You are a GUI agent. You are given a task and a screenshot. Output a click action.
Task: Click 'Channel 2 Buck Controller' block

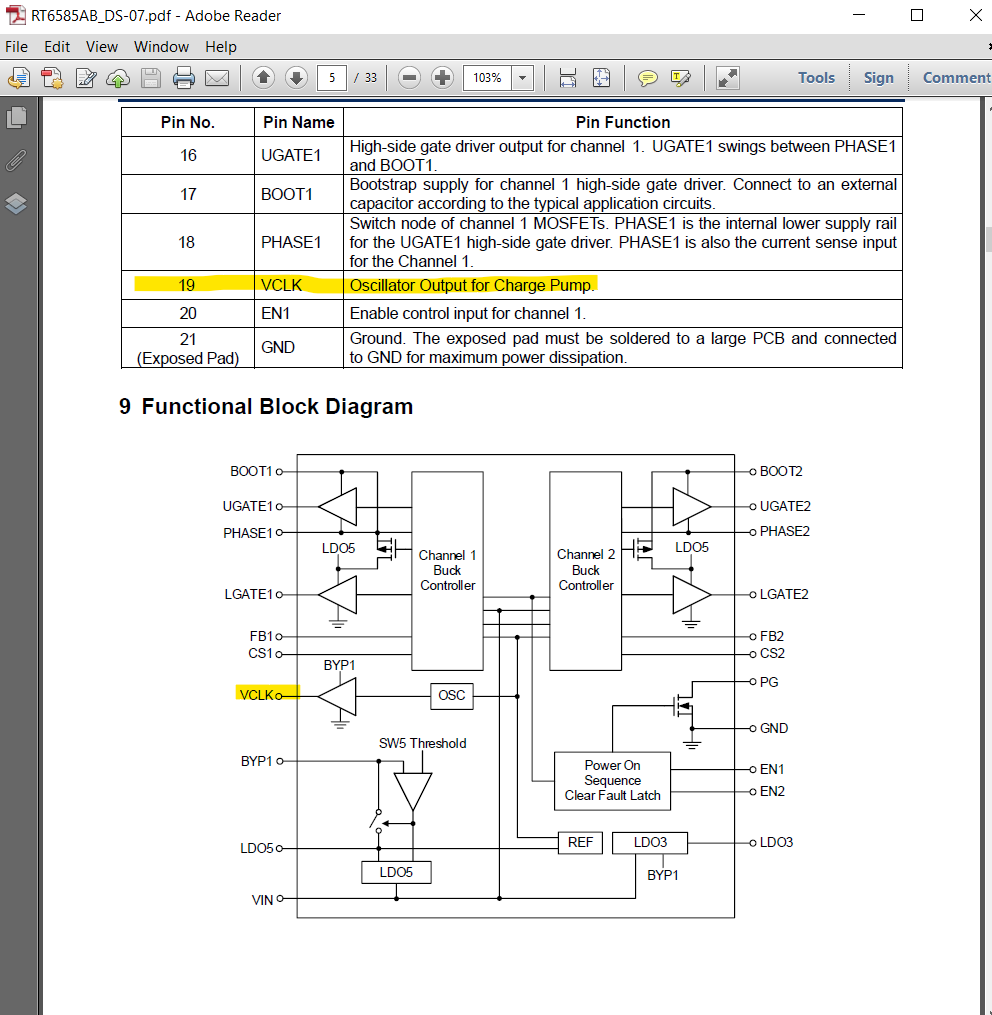(585, 570)
